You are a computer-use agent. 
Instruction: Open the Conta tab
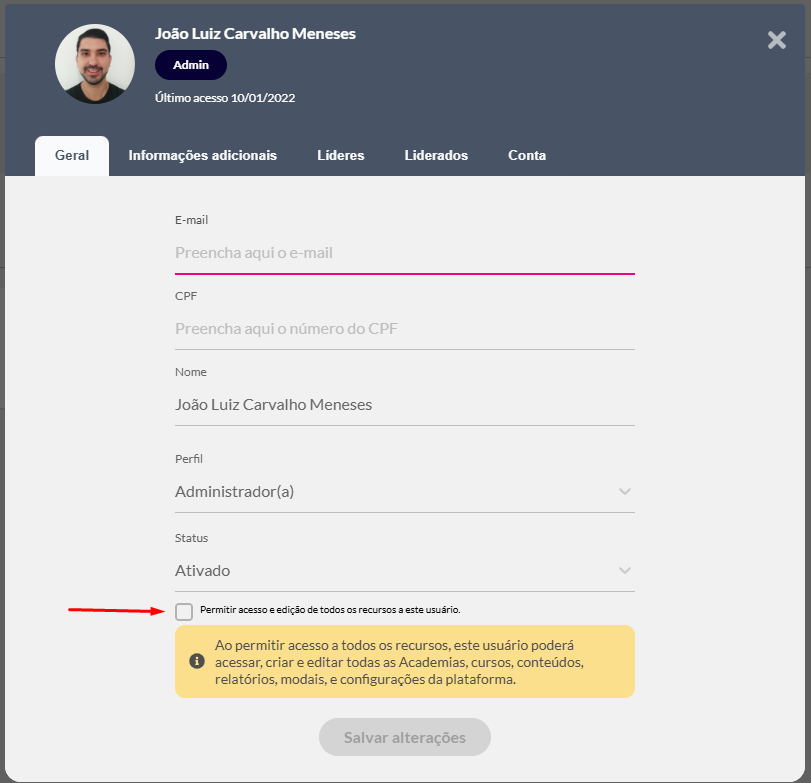(526, 156)
